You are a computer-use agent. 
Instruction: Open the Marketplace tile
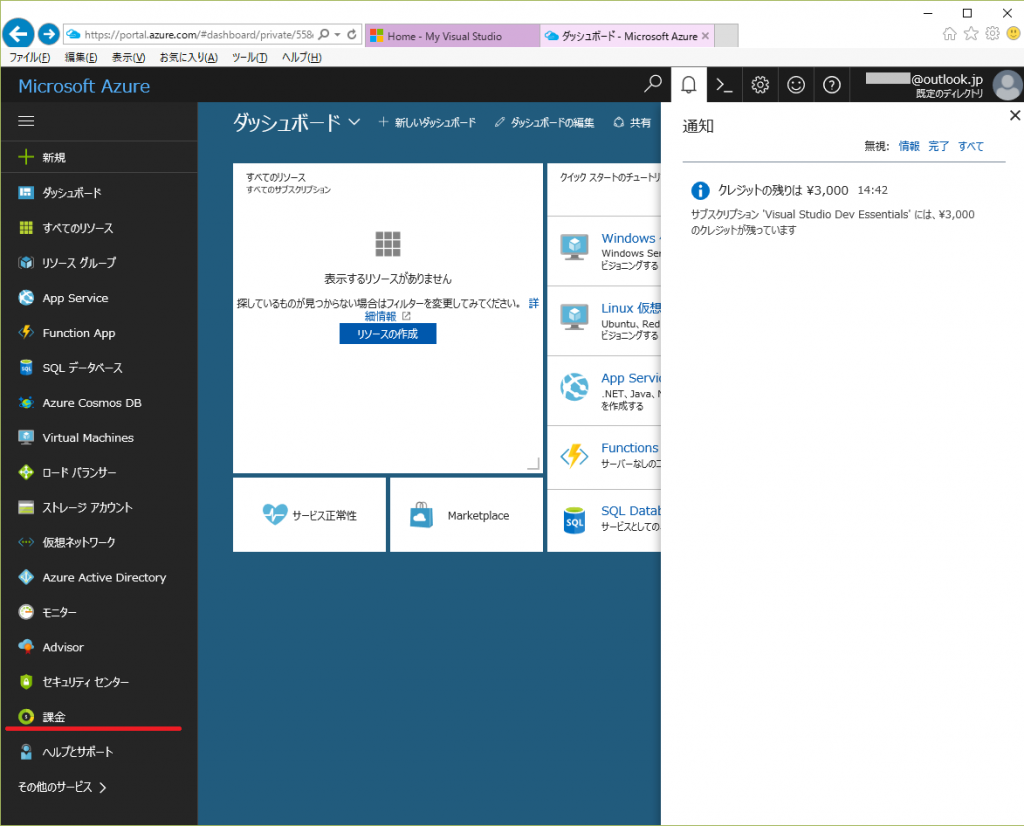[x=466, y=515]
